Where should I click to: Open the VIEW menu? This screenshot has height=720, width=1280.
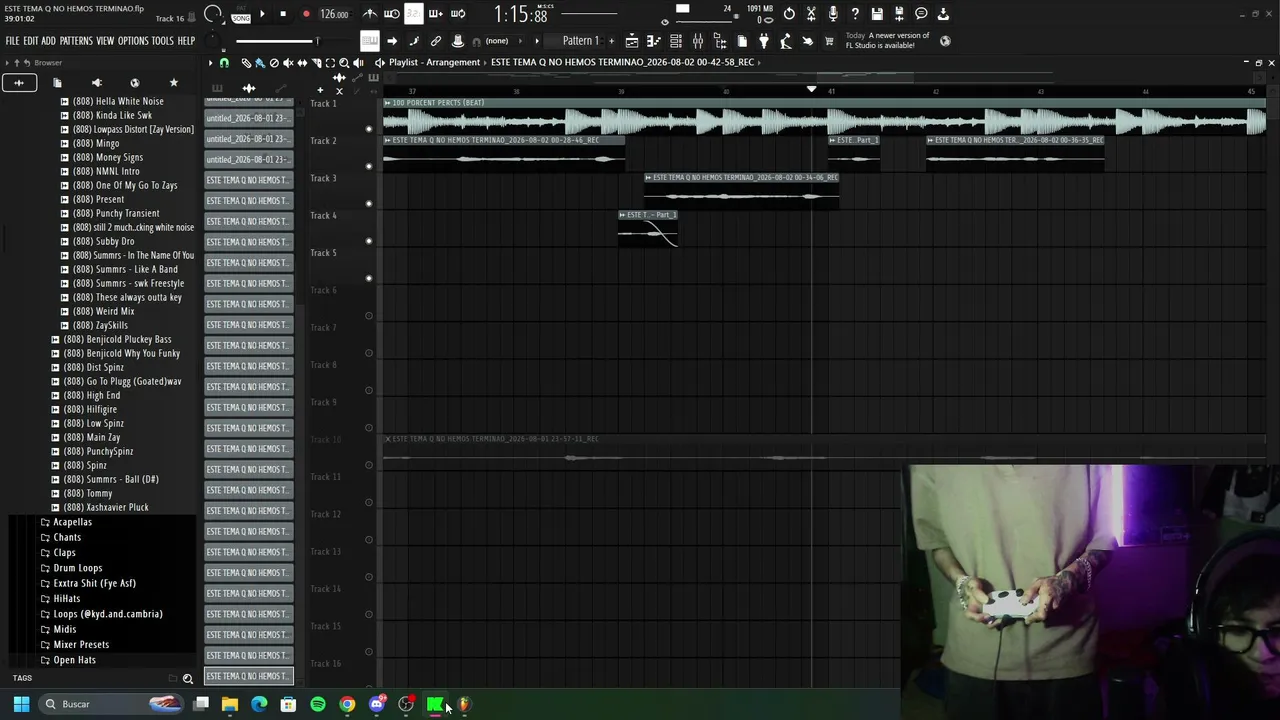coord(105,41)
